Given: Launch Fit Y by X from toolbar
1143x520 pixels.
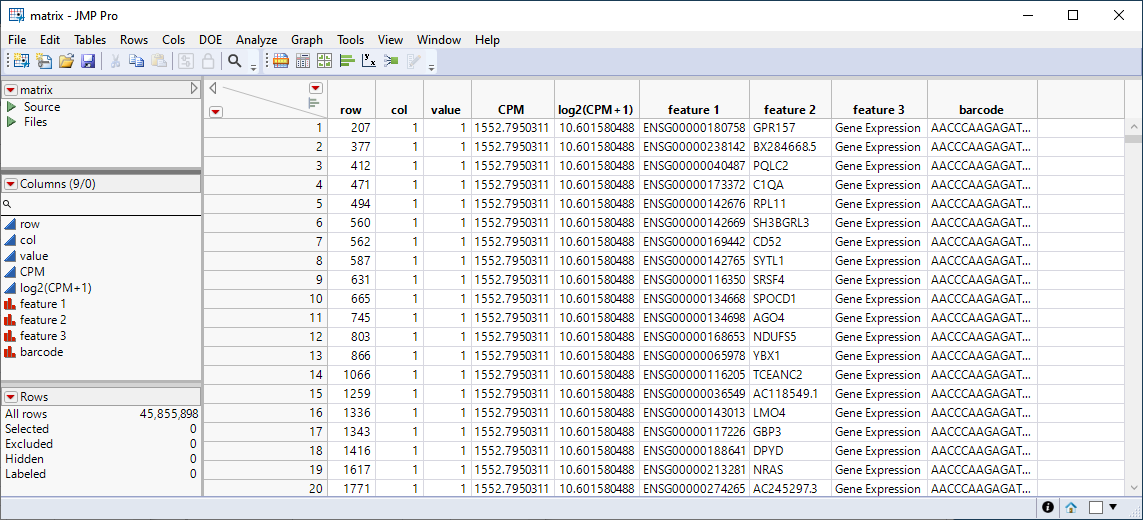Looking at the screenshot, I should pyautogui.click(x=368, y=61).
